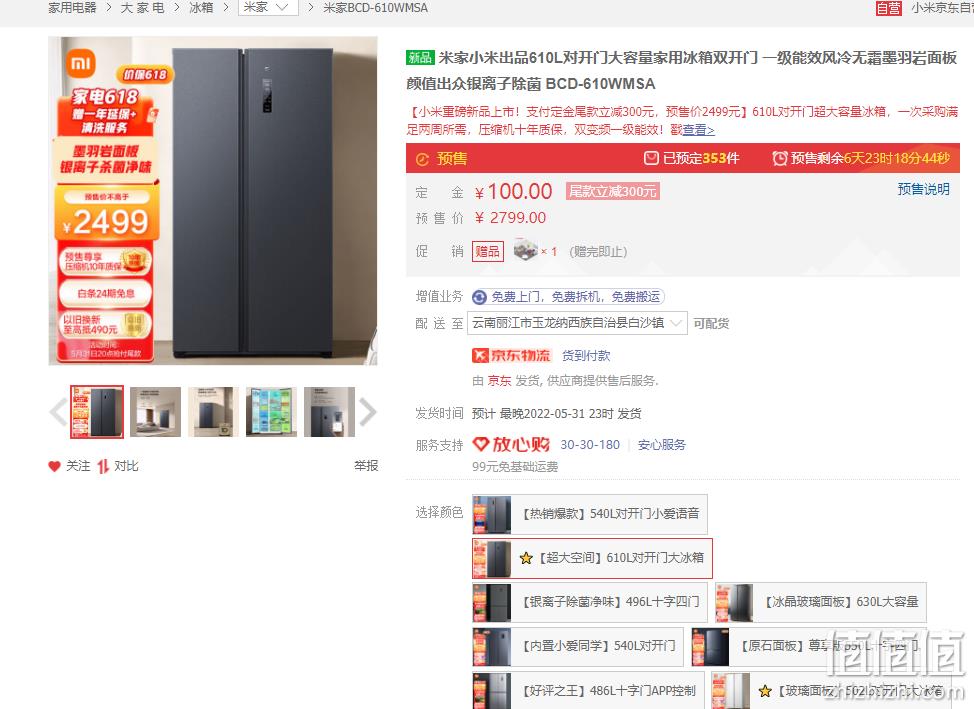Click the heart 关注 favorite icon
Screen dimensions: 974x709
point(55,466)
